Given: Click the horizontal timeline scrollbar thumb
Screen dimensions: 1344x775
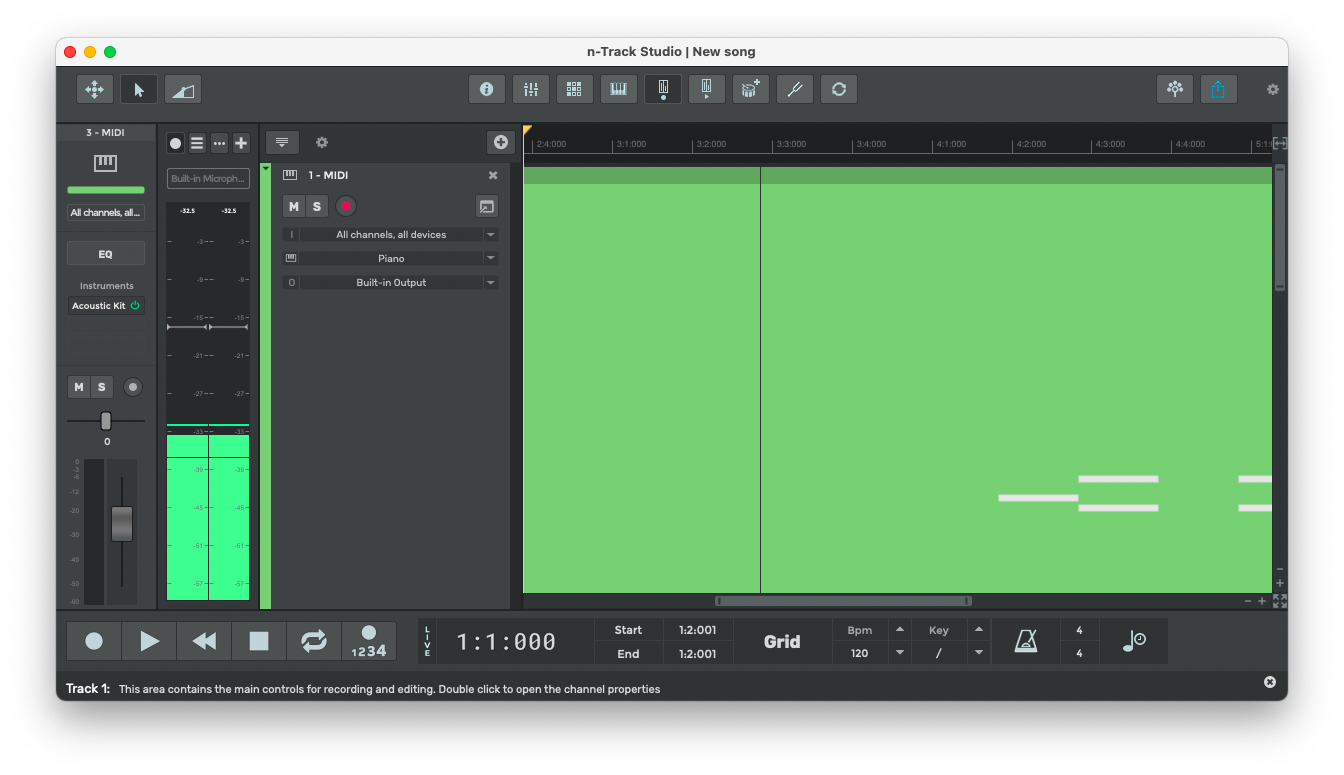Looking at the screenshot, I should click(843, 601).
